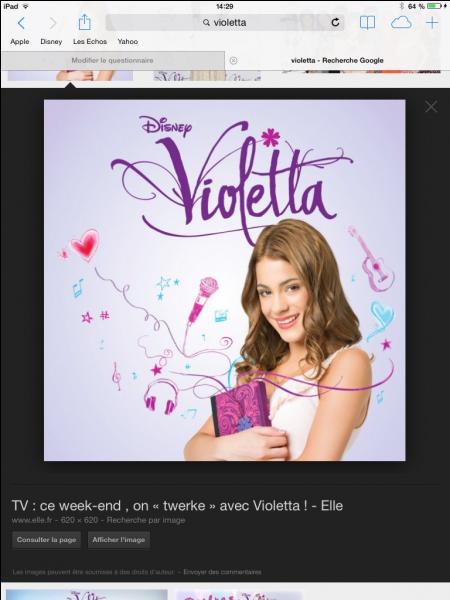Tap the address bar showing violetta

(225, 23)
